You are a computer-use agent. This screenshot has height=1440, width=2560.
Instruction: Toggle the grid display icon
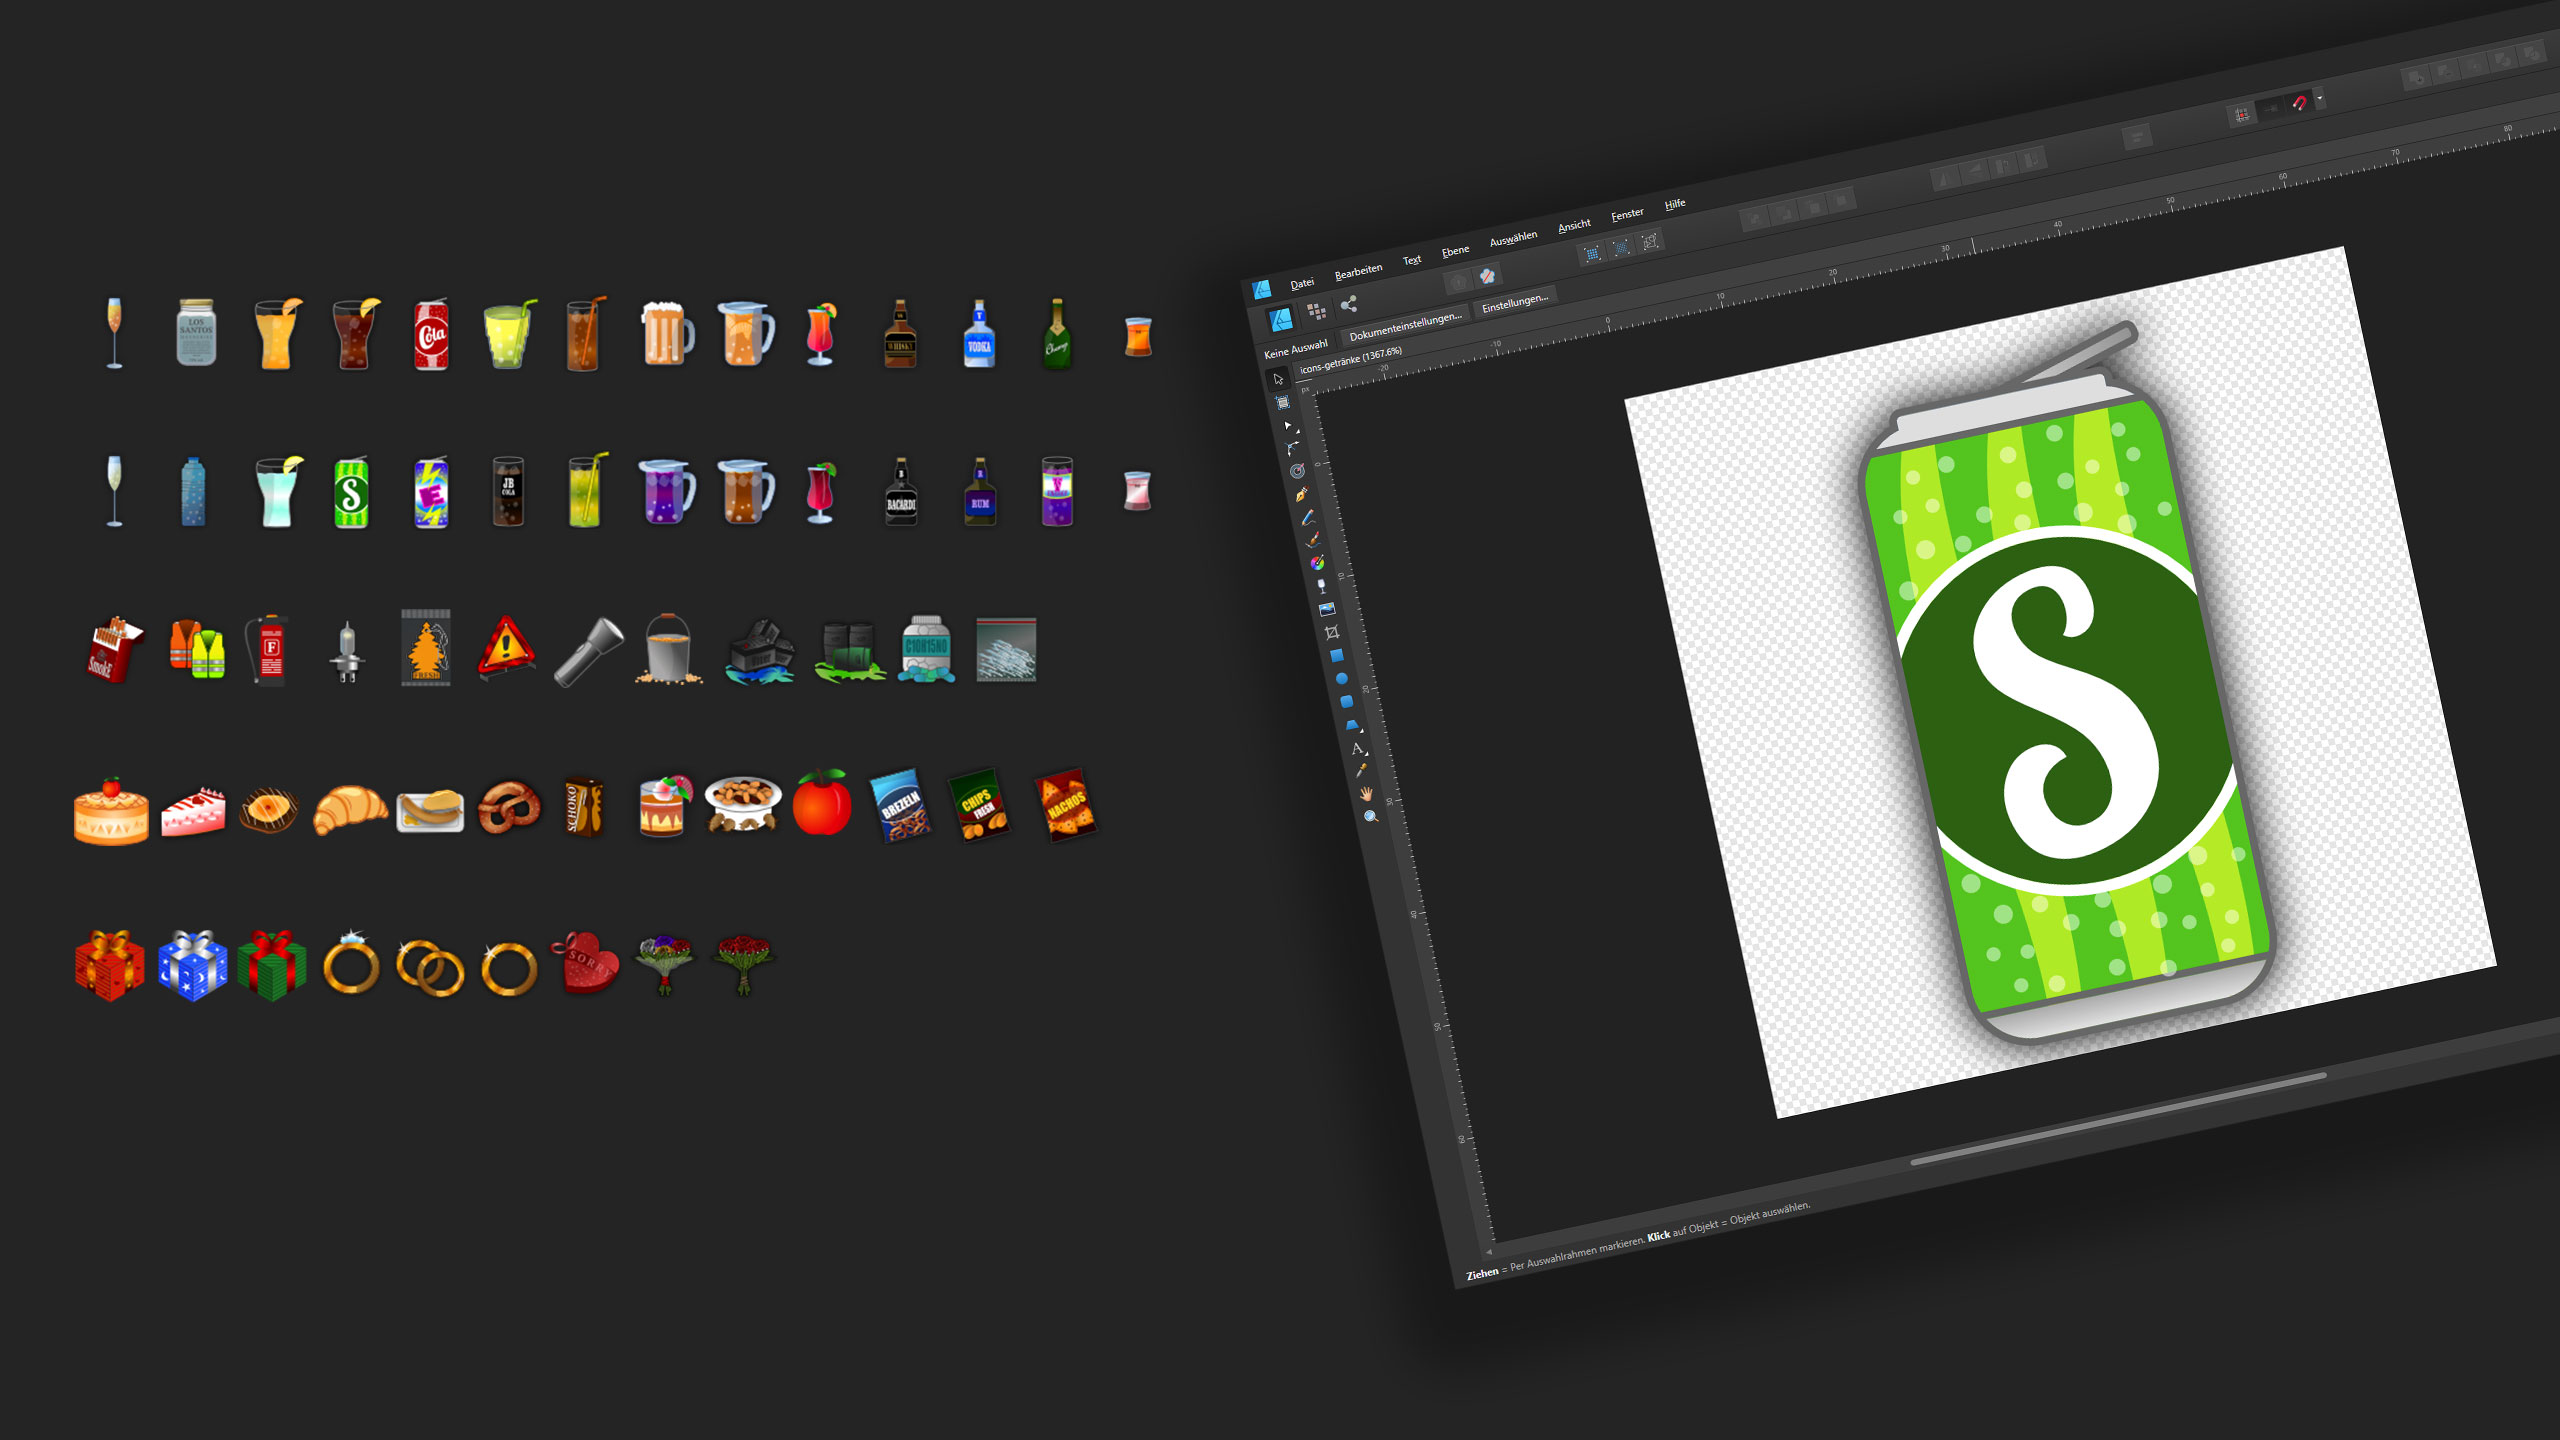coord(2242,115)
